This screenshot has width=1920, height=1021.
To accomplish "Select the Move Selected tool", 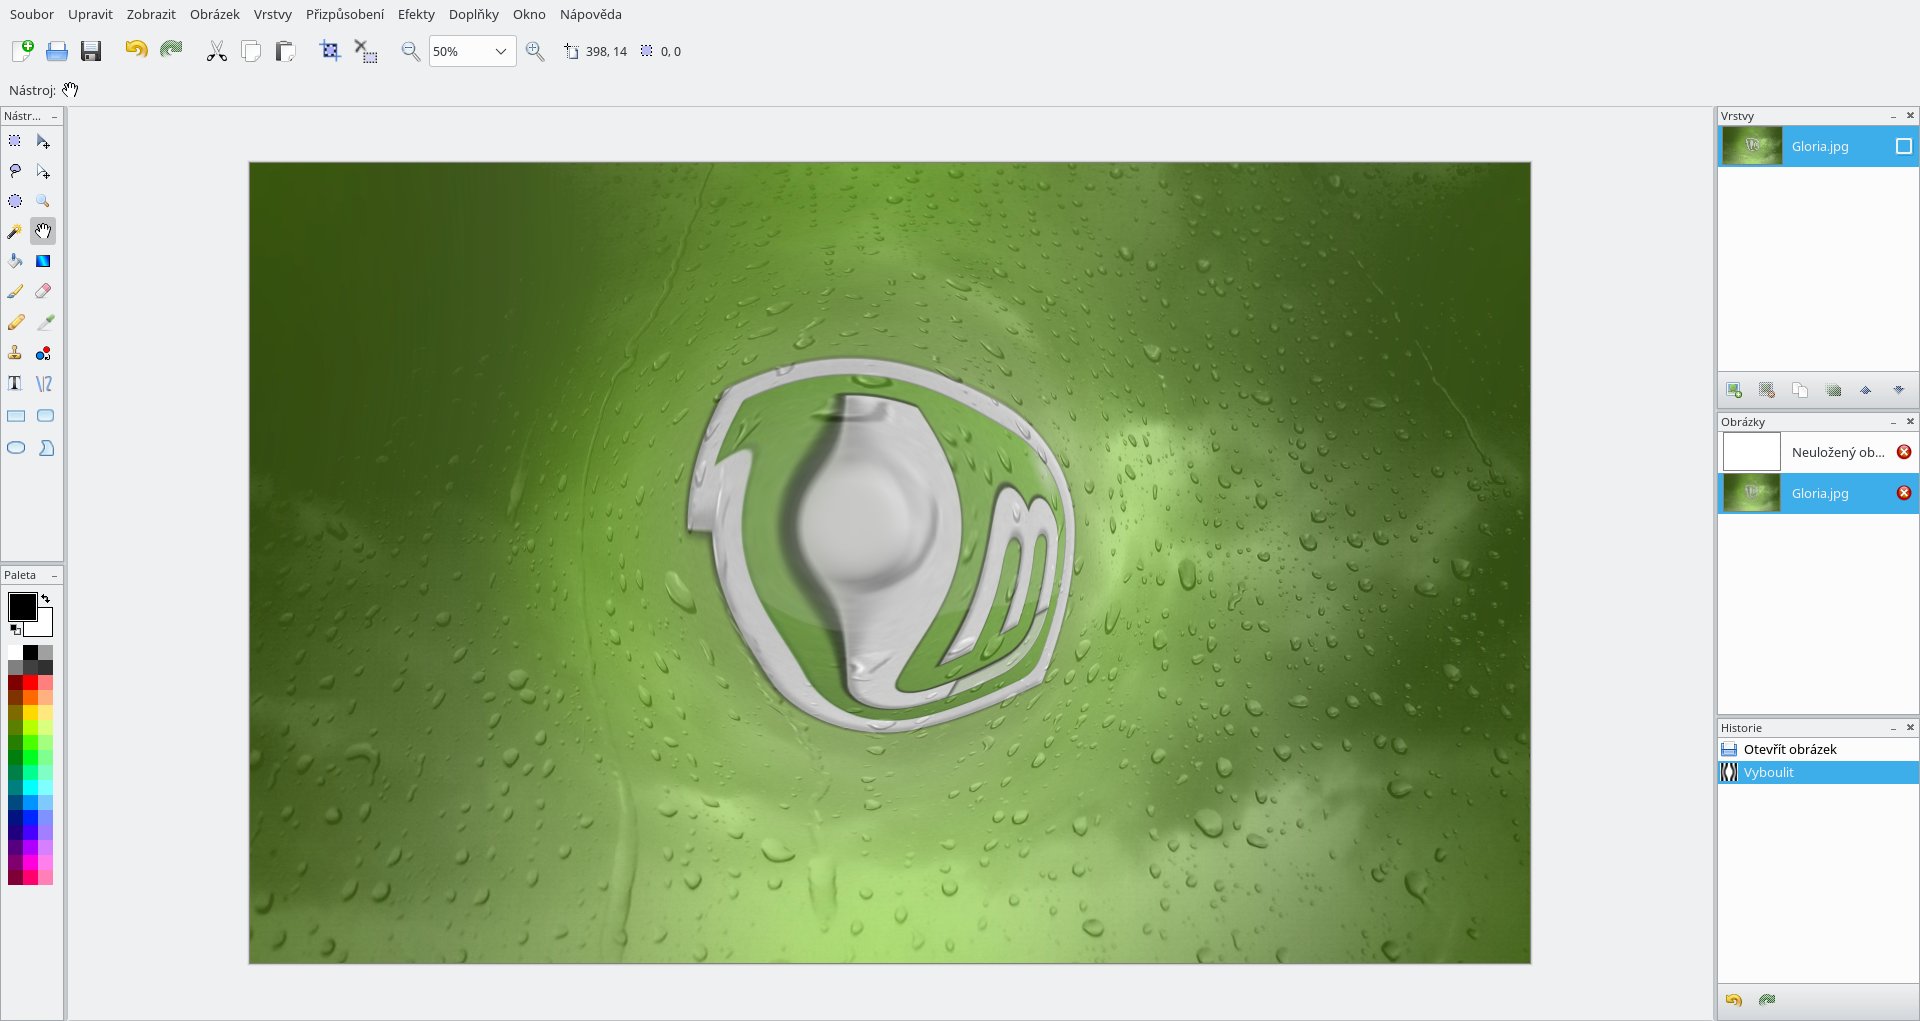I will tap(43, 142).
